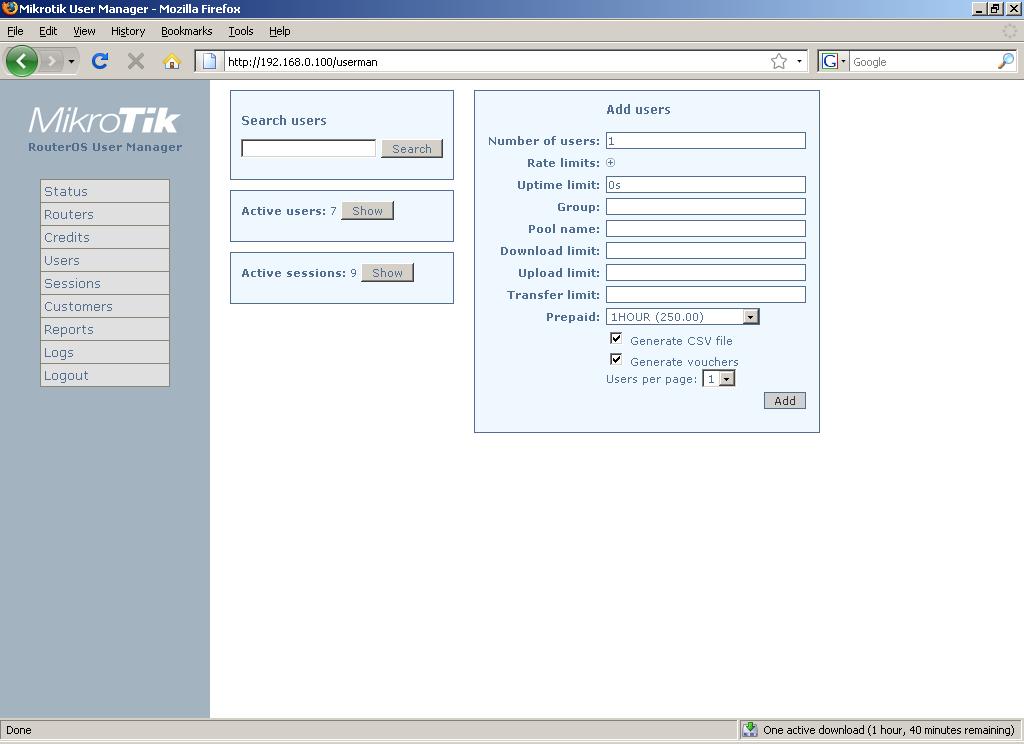Viewport: 1024px width, 744px height.
Task: Focus the Search users text field
Action: 309,148
